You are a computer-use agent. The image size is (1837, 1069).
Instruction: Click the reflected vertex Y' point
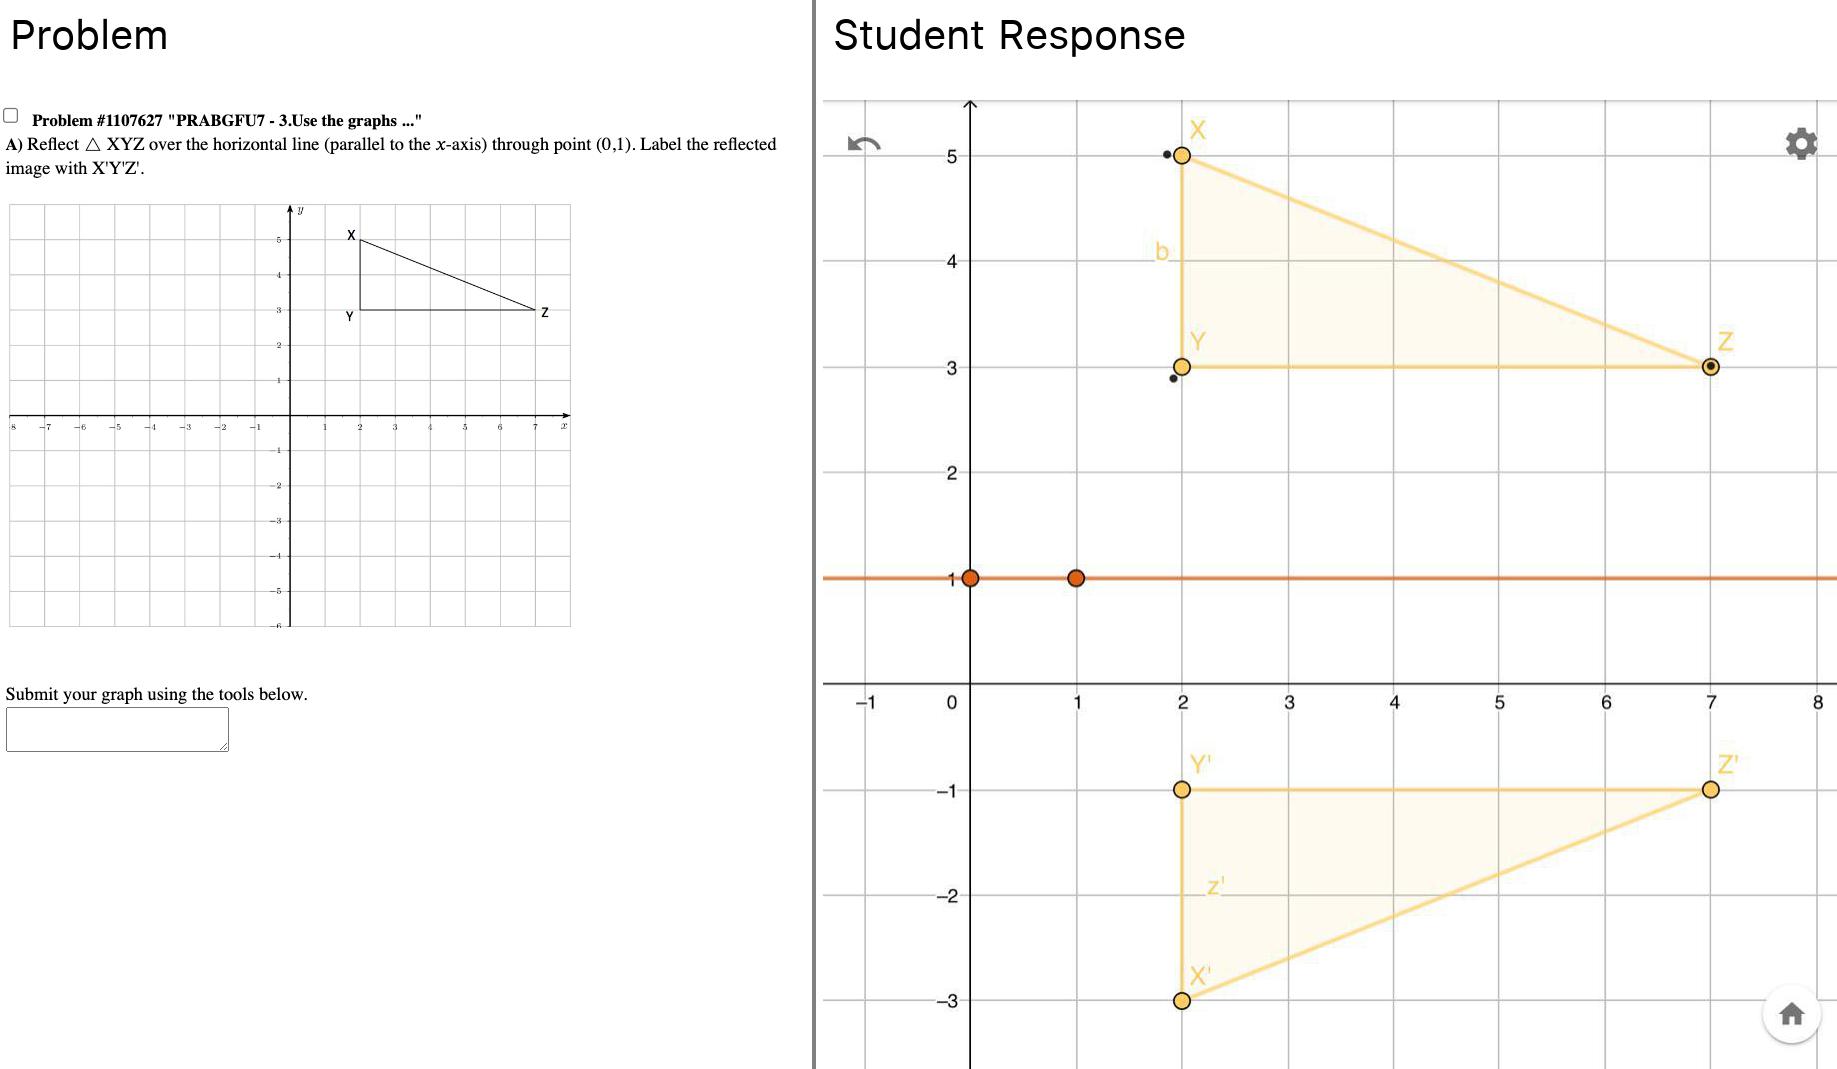tap(1182, 790)
